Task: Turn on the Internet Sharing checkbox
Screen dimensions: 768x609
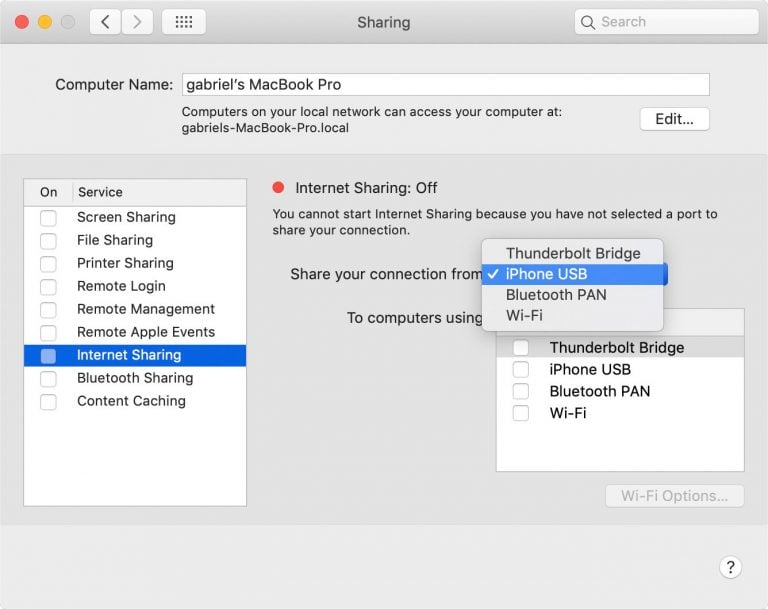Action: point(48,355)
